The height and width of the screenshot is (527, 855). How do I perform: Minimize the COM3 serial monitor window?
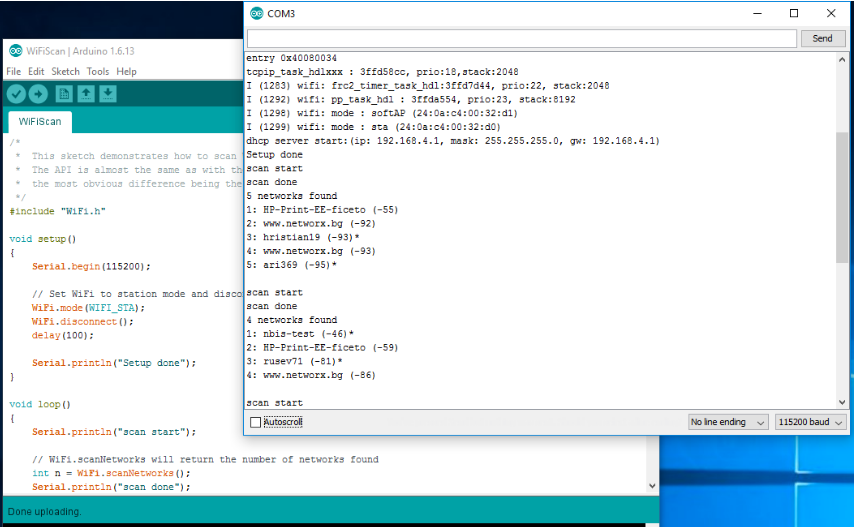coord(757,14)
